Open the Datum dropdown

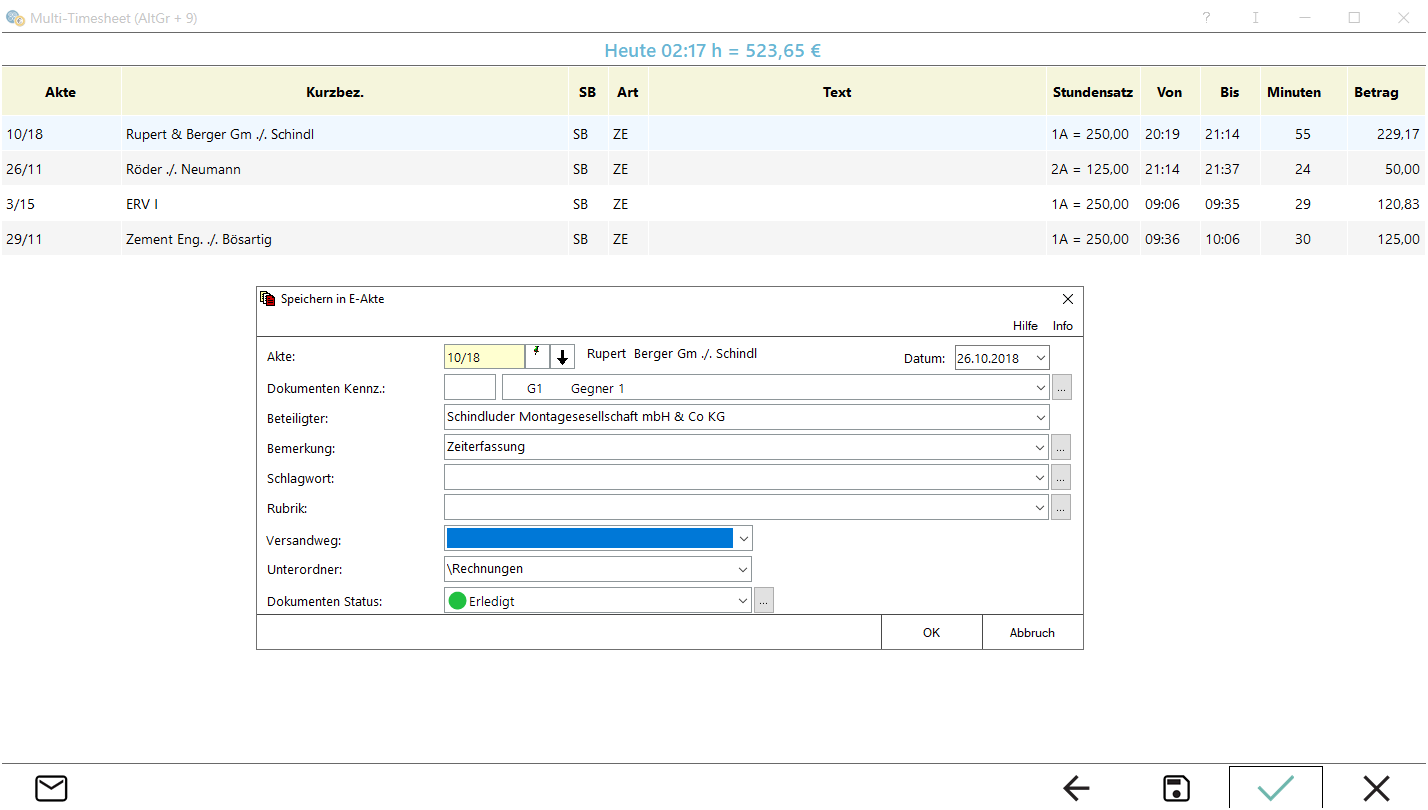(1040, 358)
